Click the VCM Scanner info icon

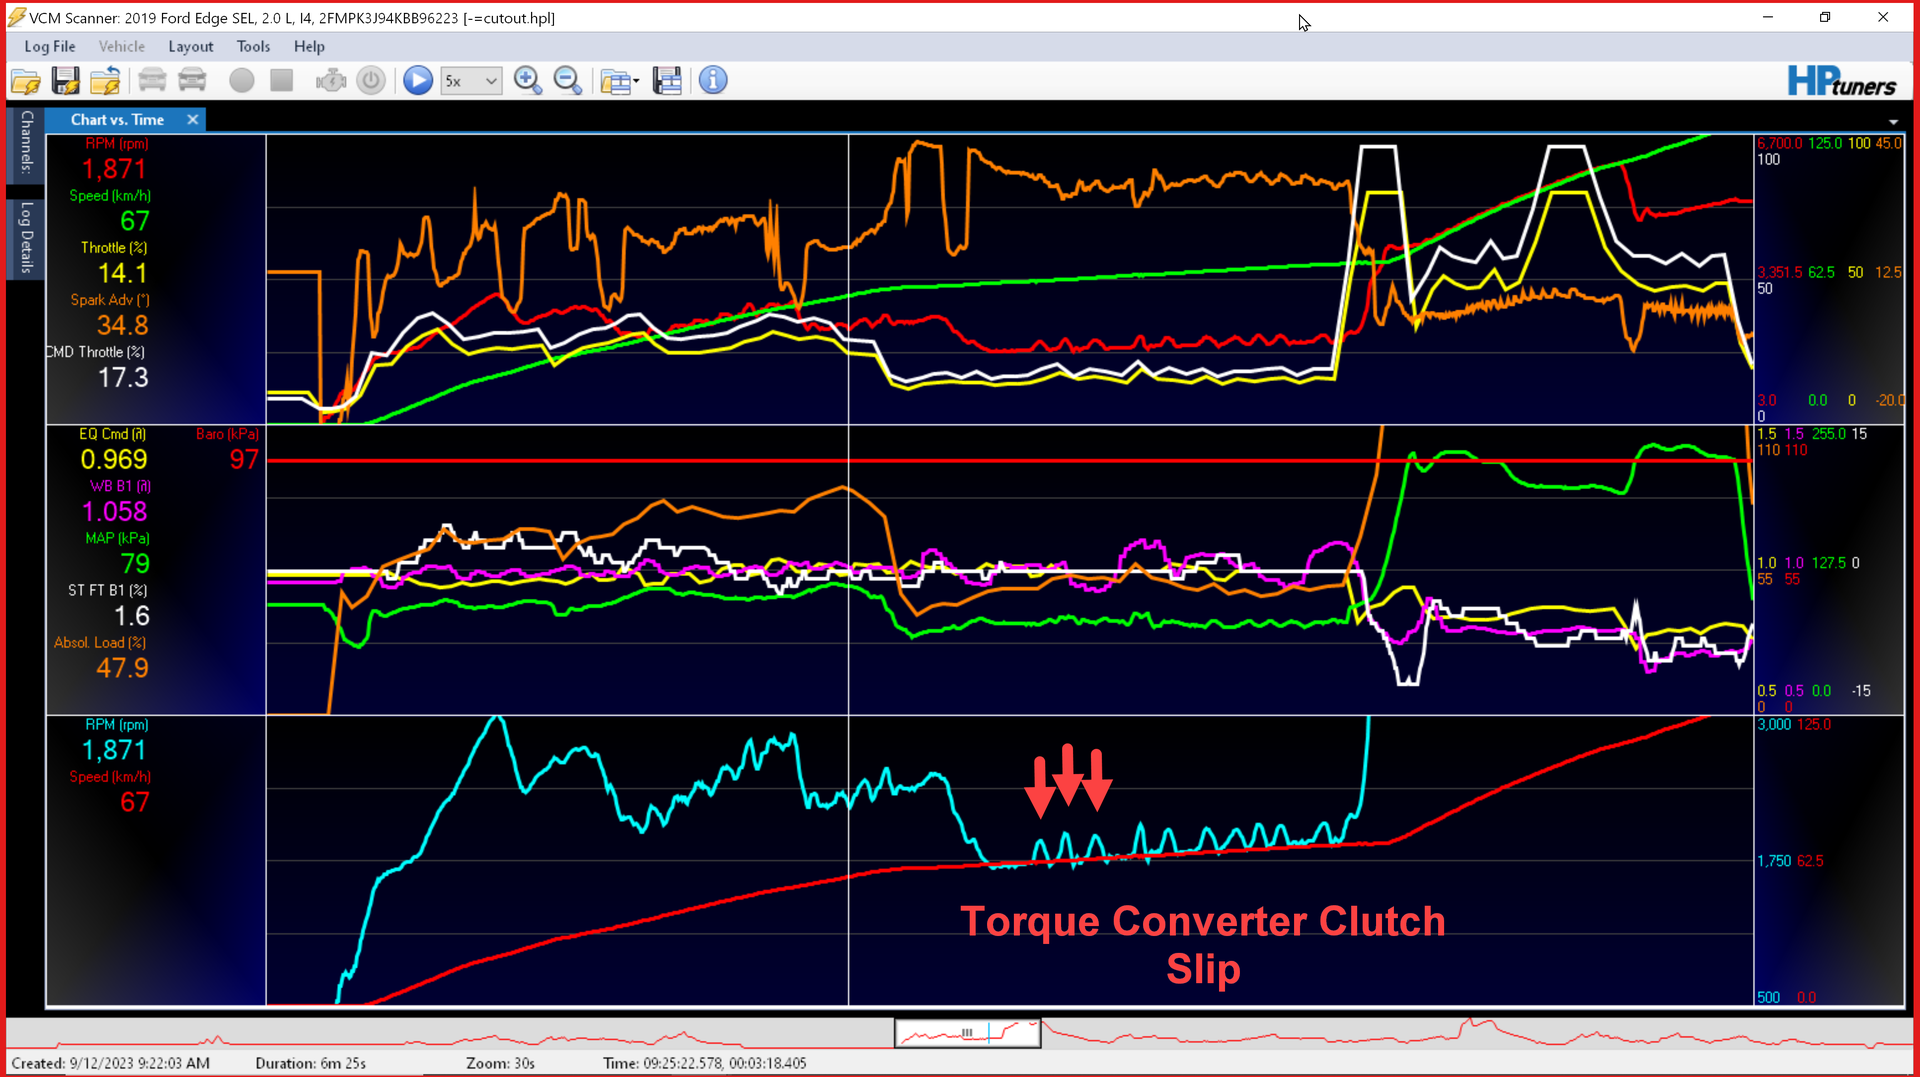[713, 80]
